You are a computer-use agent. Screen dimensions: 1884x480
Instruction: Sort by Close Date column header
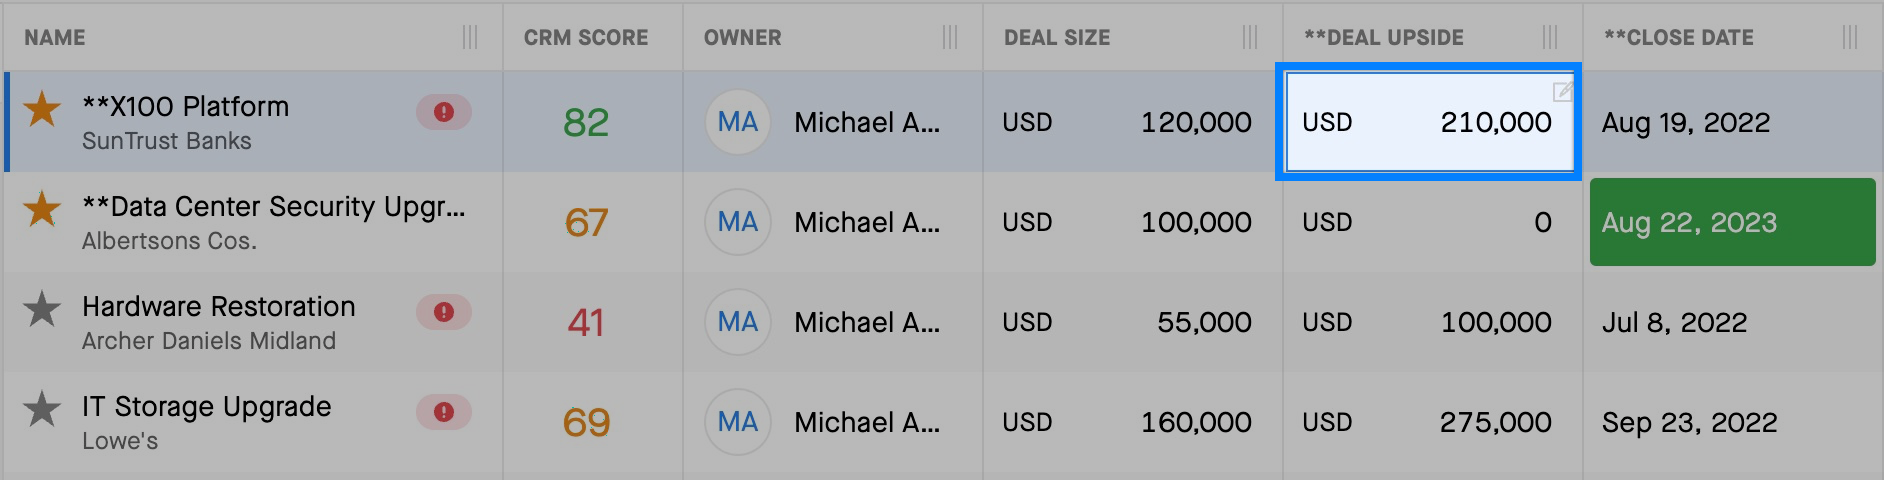[1679, 37]
